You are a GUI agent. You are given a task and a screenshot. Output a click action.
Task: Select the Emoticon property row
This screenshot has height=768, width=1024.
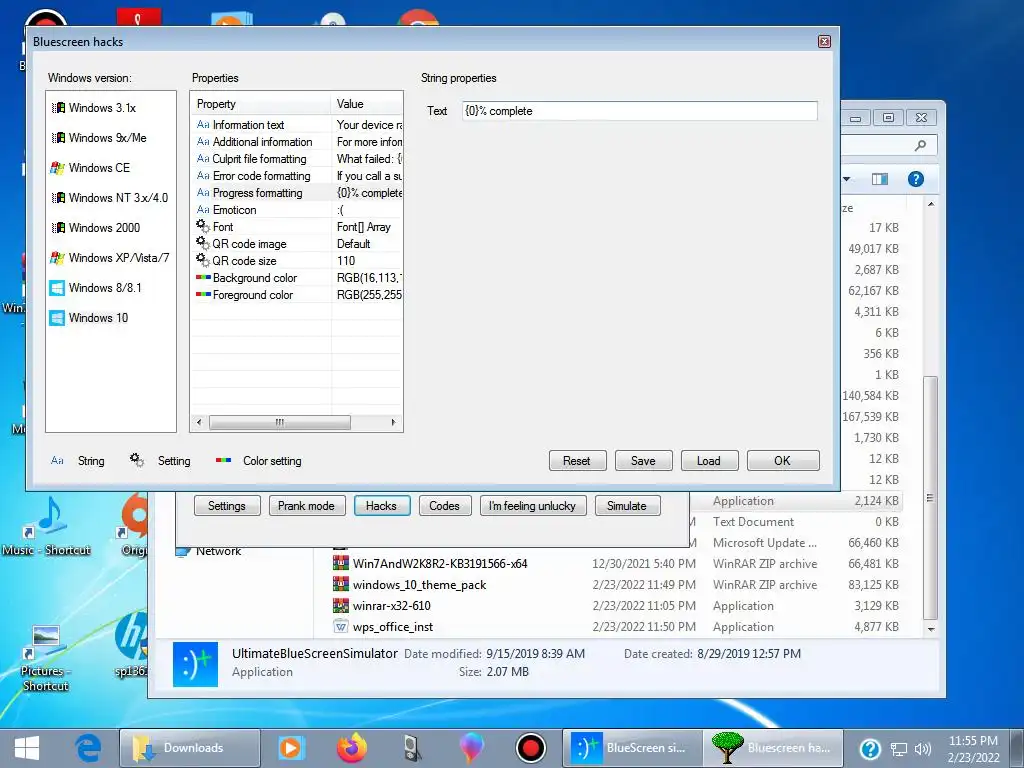click(x=296, y=210)
